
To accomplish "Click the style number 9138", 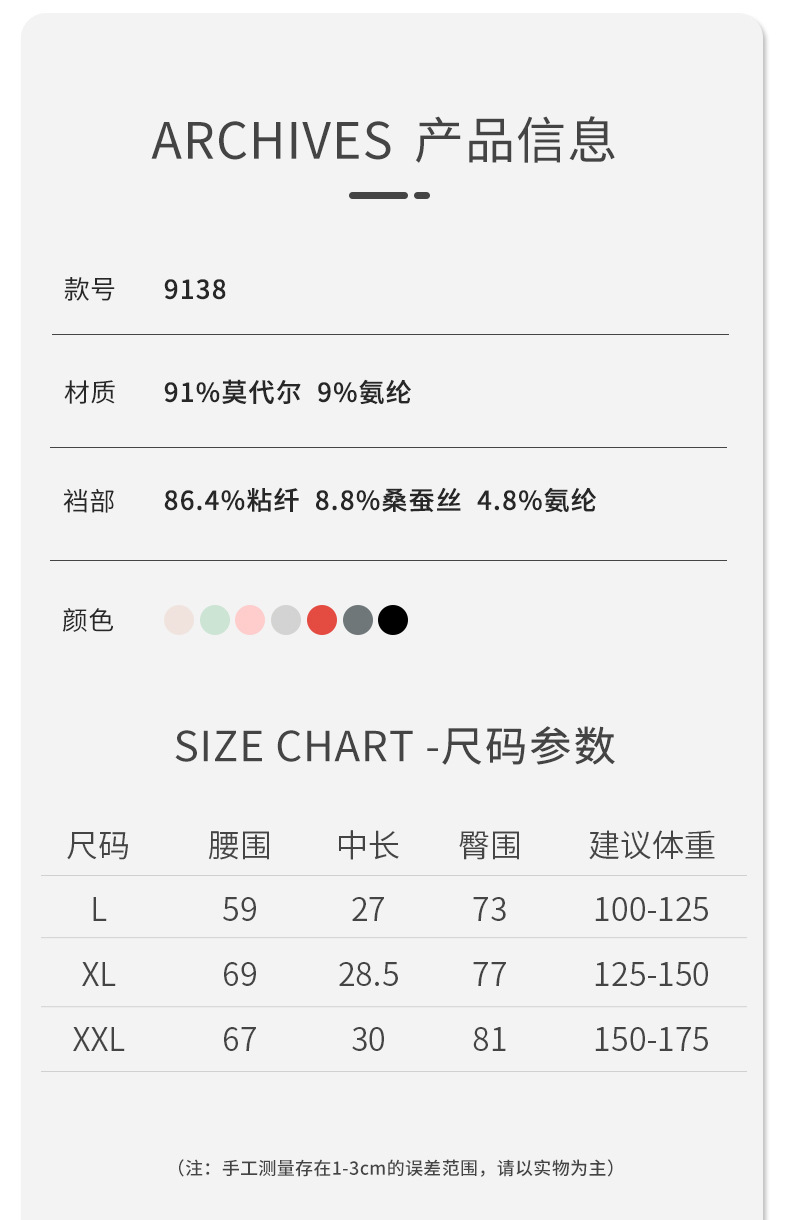I will 195,290.
